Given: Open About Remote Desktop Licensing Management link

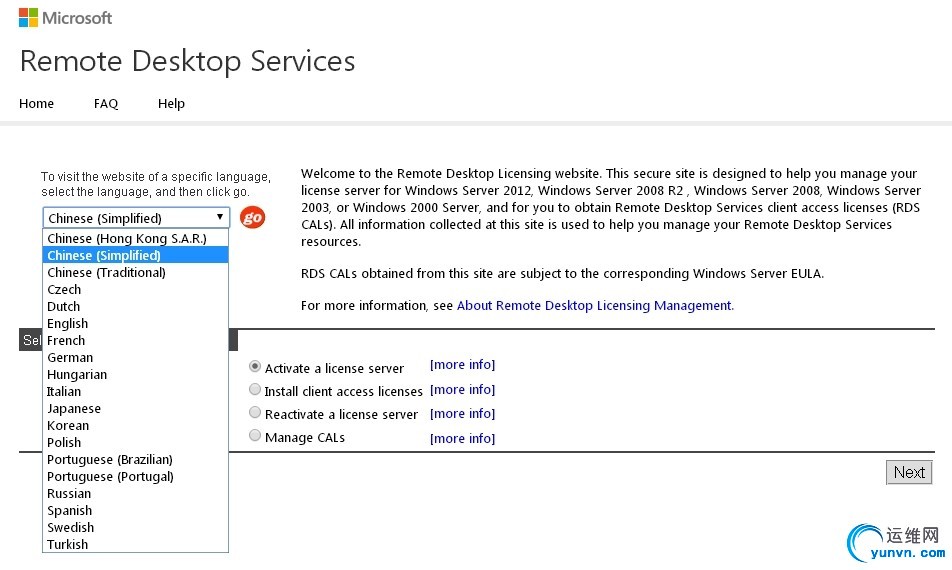Looking at the screenshot, I should pos(595,305).
